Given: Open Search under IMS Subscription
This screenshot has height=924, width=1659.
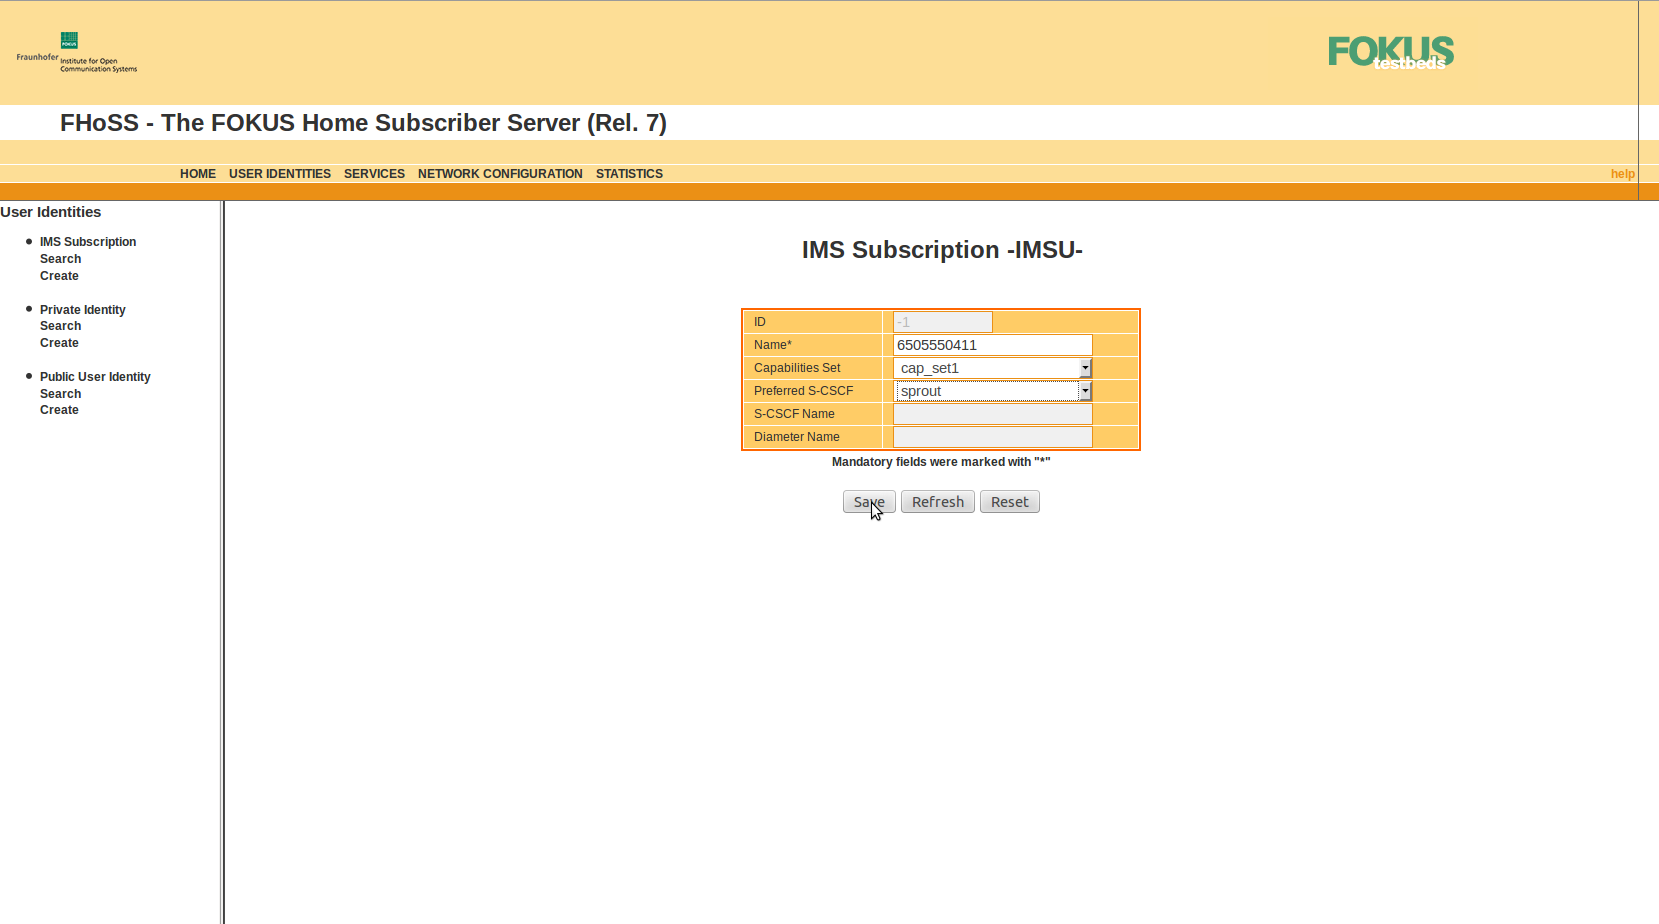Looking at the screenshot, I should click(60, 258).
